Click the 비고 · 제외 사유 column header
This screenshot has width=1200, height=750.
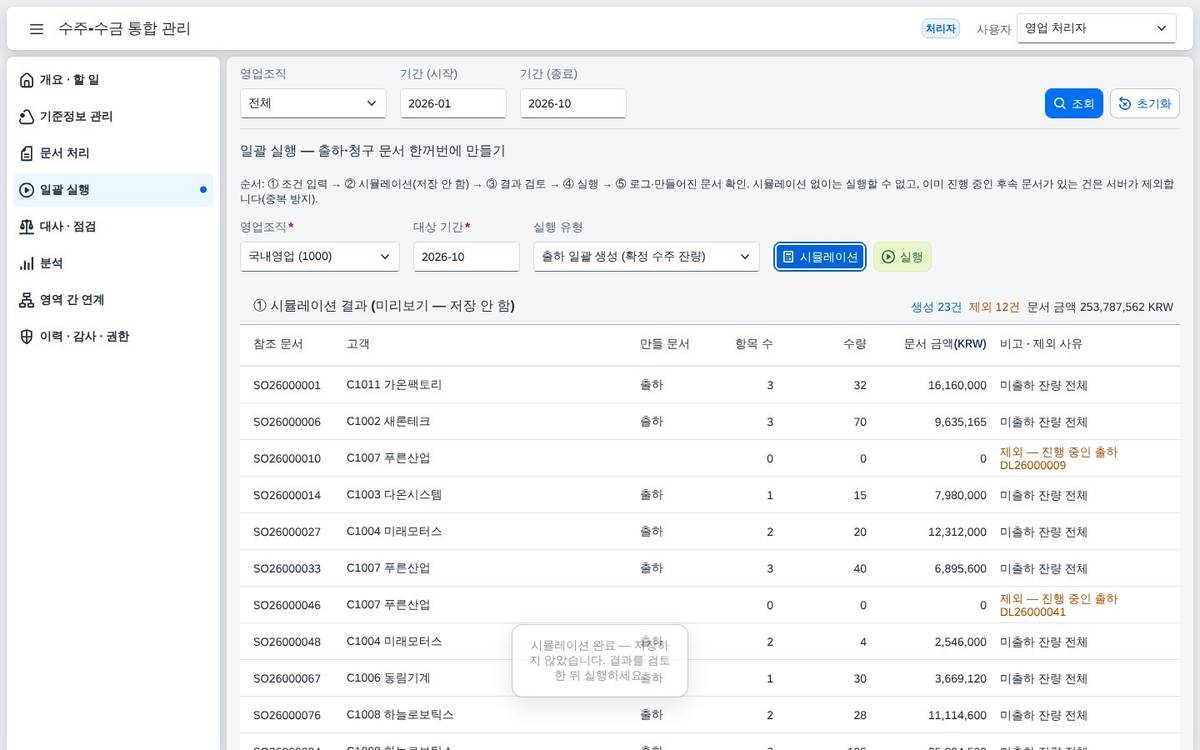point(1041,344)
